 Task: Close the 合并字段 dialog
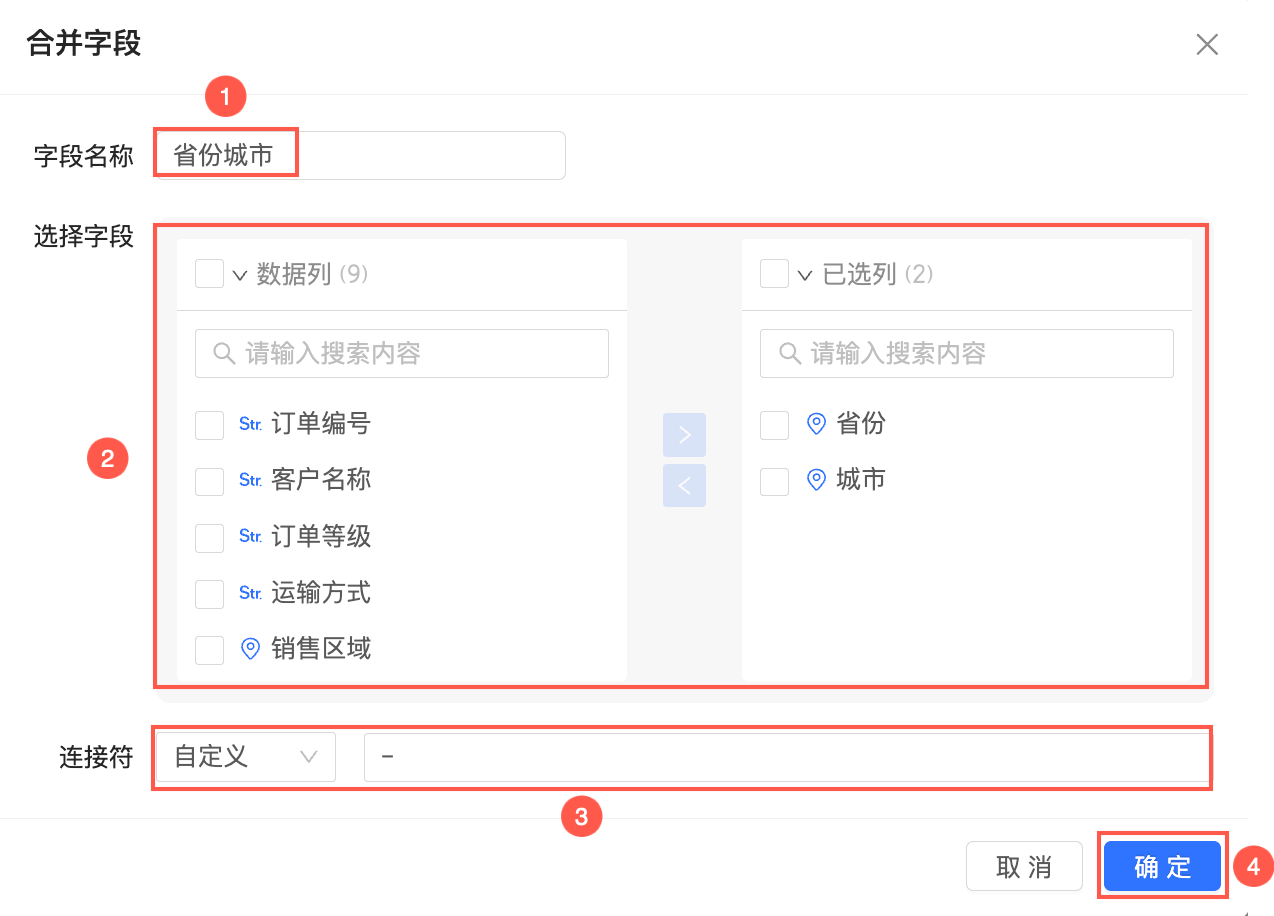point(1207,44)
